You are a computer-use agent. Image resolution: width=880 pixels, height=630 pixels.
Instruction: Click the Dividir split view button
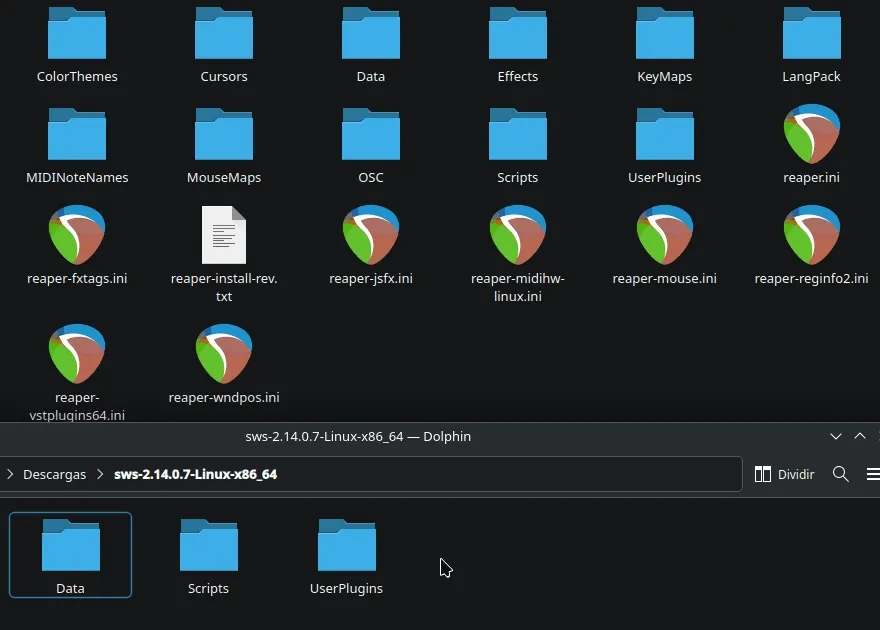click(x=784, y=474)
